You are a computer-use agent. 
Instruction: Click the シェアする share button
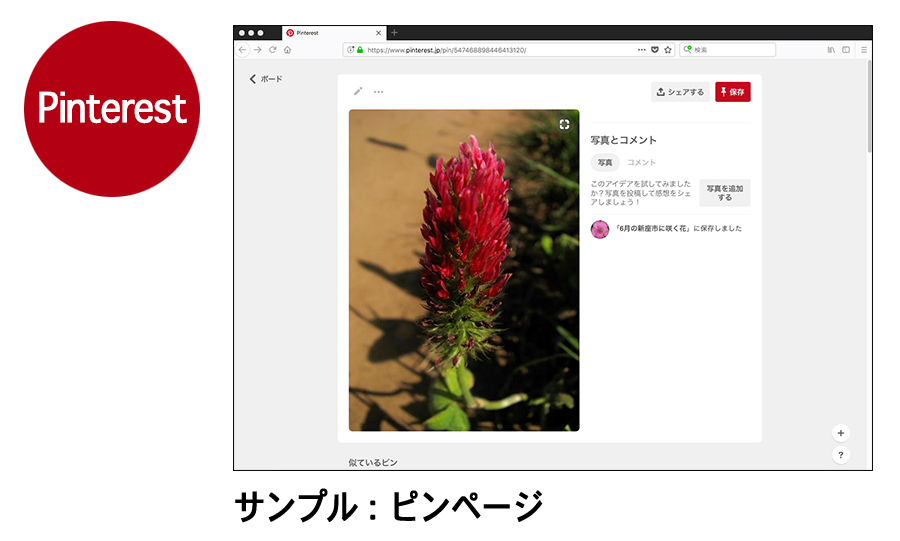pos(680,92)
